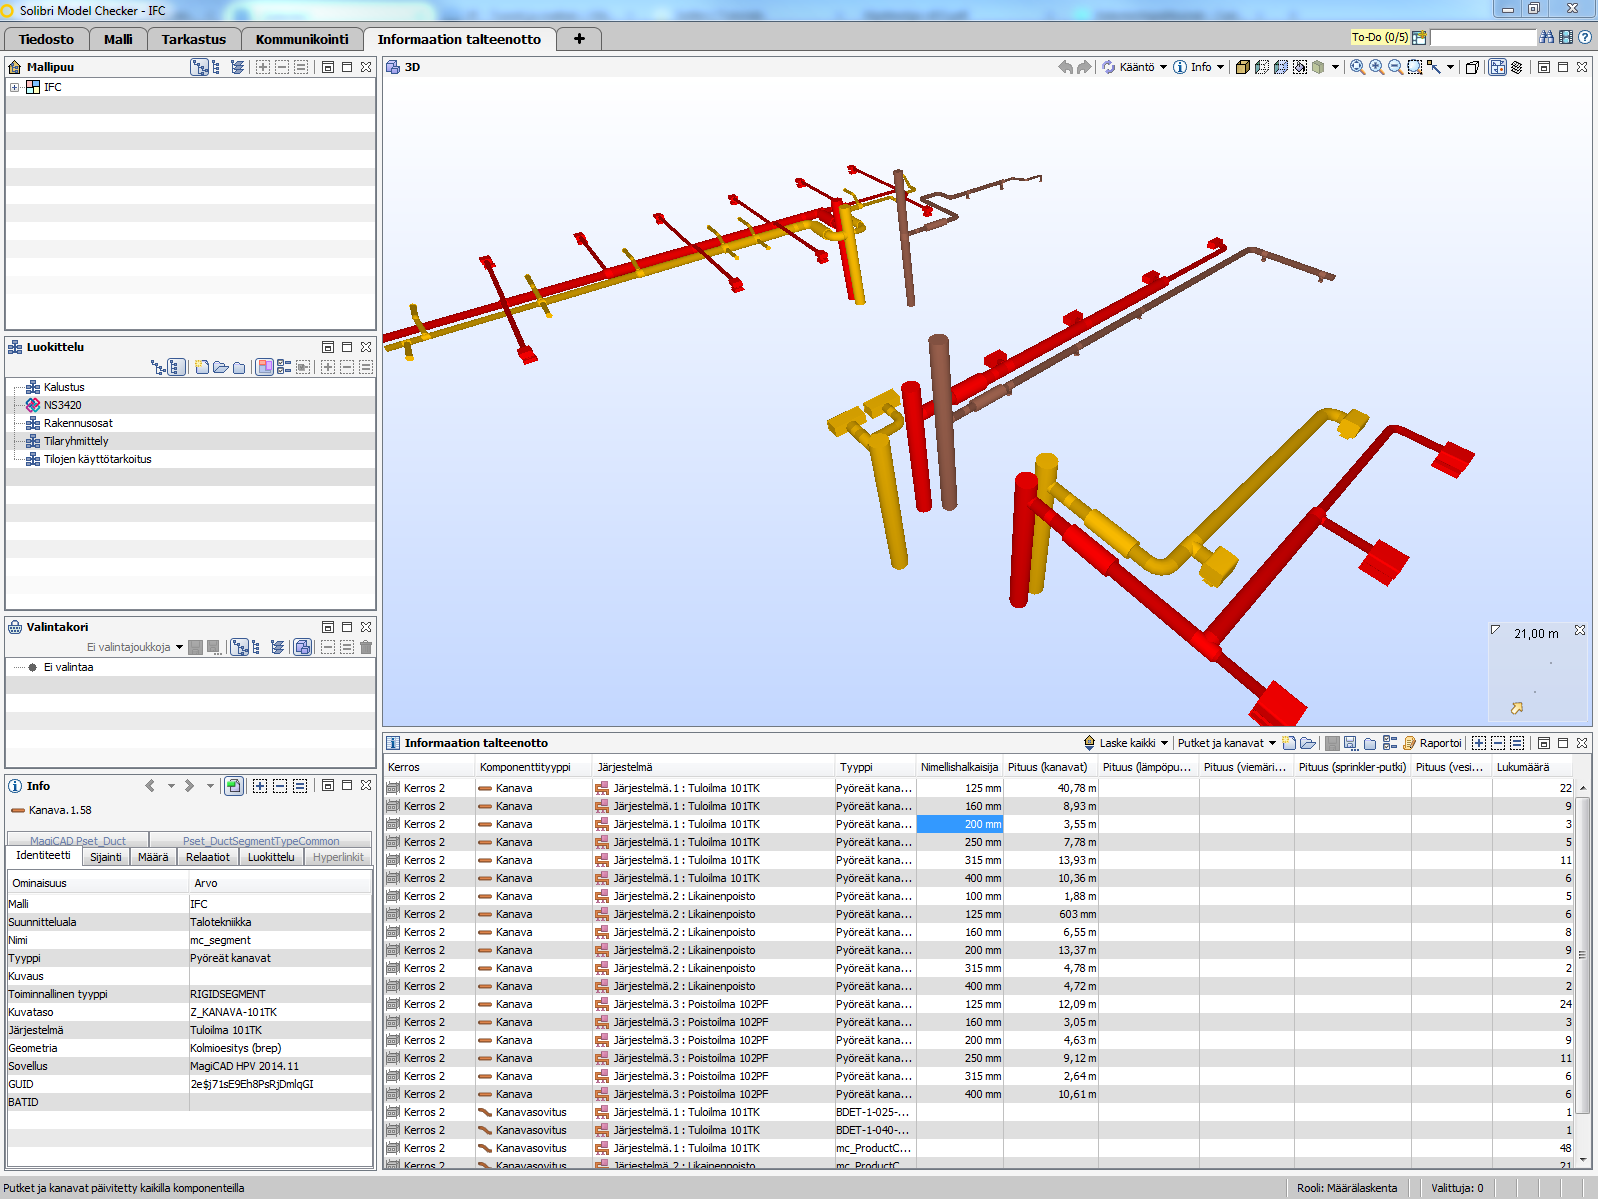
Task: Open the Sijainti tab in Info panel
Action: click(106, 857)
